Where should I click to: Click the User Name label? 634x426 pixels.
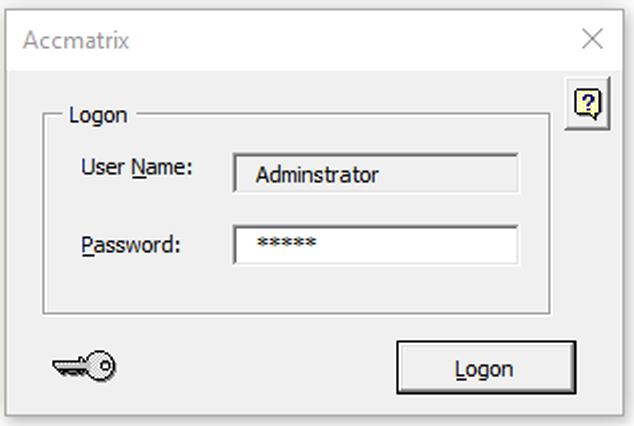pyautogui.click(x=136, y=167)
